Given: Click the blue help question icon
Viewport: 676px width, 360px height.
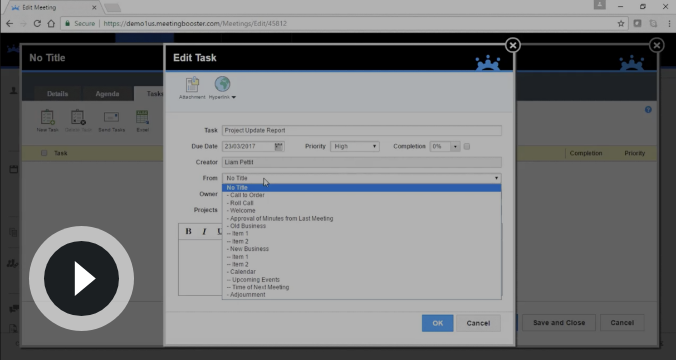Looking at the screenshot, I should tap(648, 110).
